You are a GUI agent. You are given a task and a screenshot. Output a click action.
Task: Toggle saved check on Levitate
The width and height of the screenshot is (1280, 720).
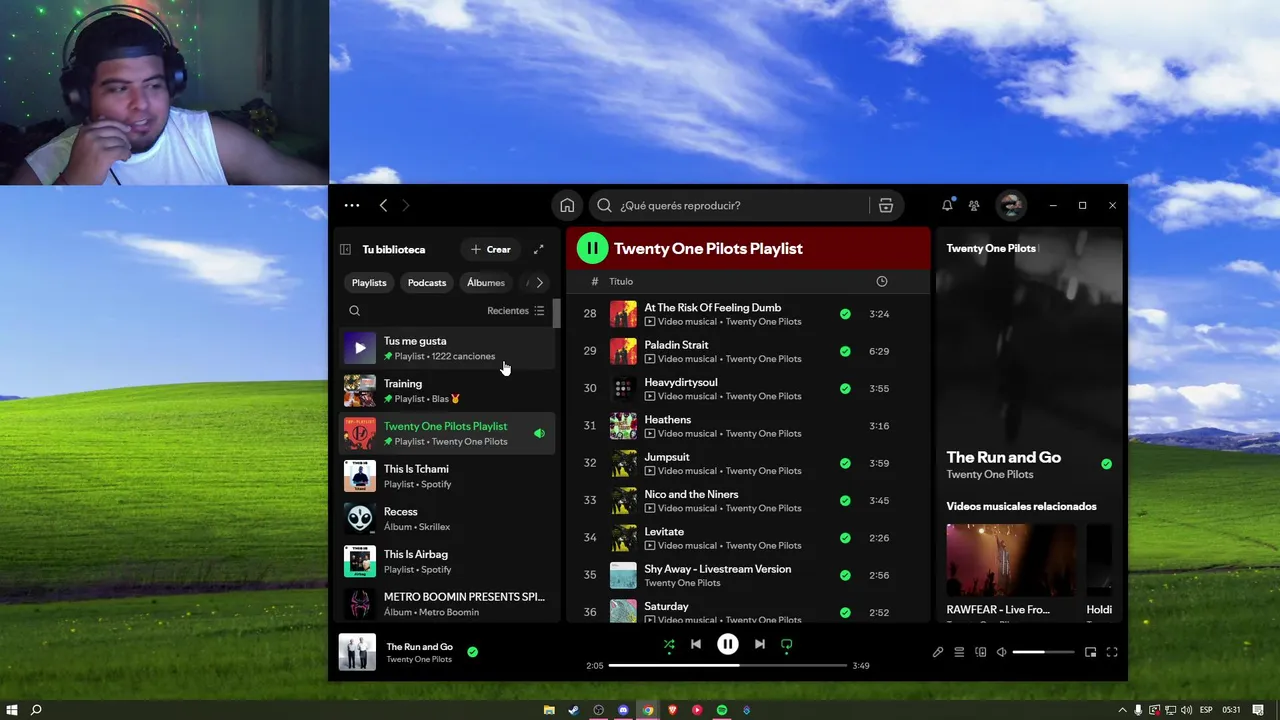845,538
